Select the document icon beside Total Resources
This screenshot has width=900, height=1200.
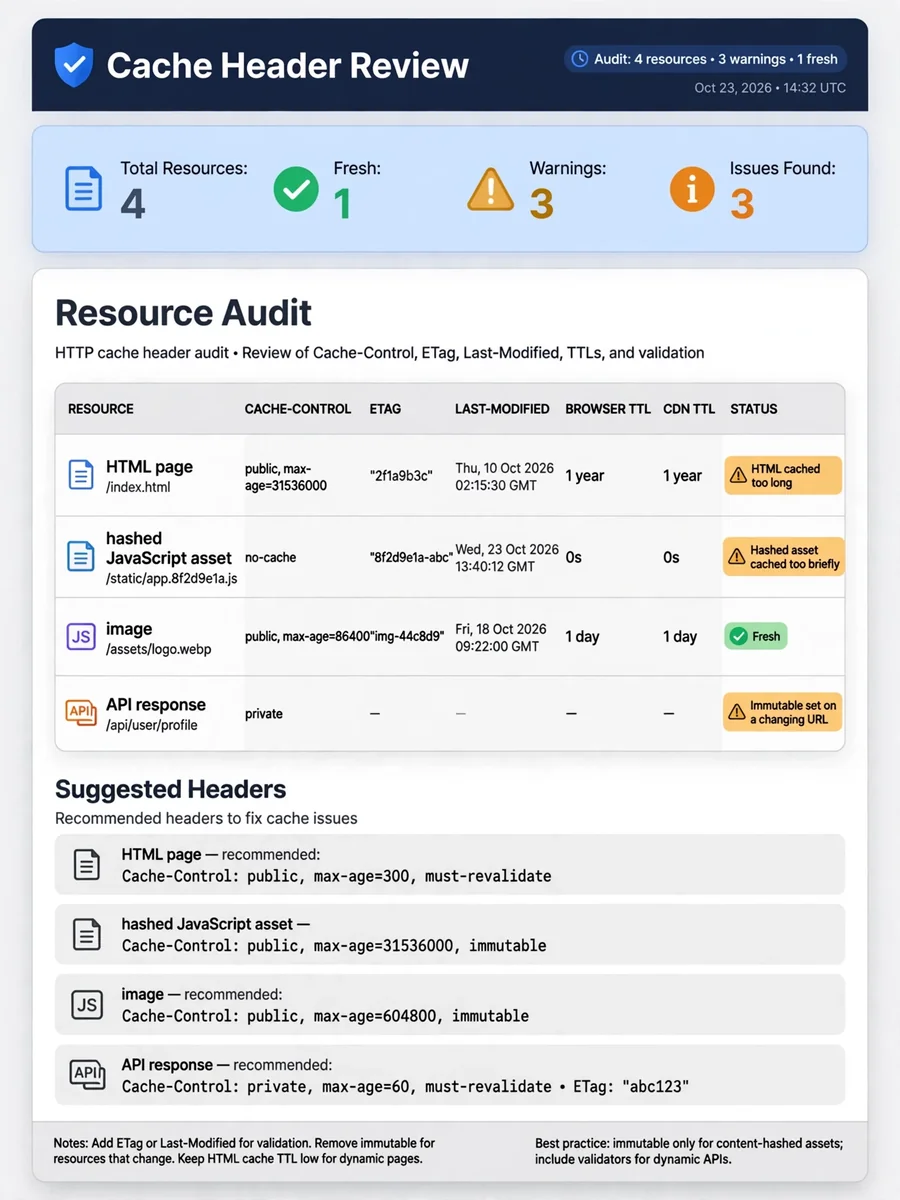(x=83, y=189)
